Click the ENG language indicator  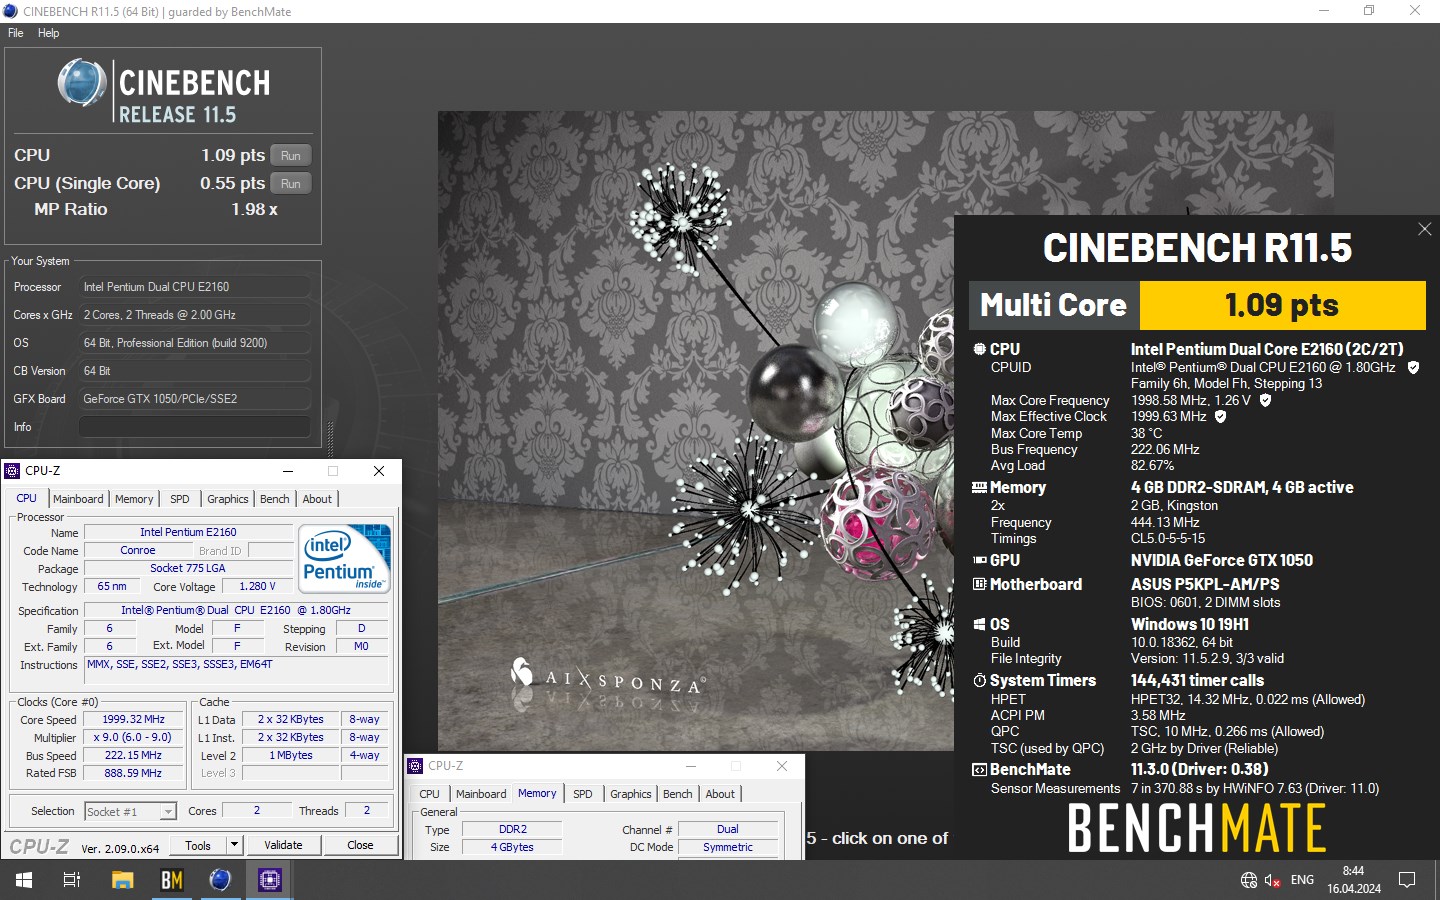pos(1302,880)
